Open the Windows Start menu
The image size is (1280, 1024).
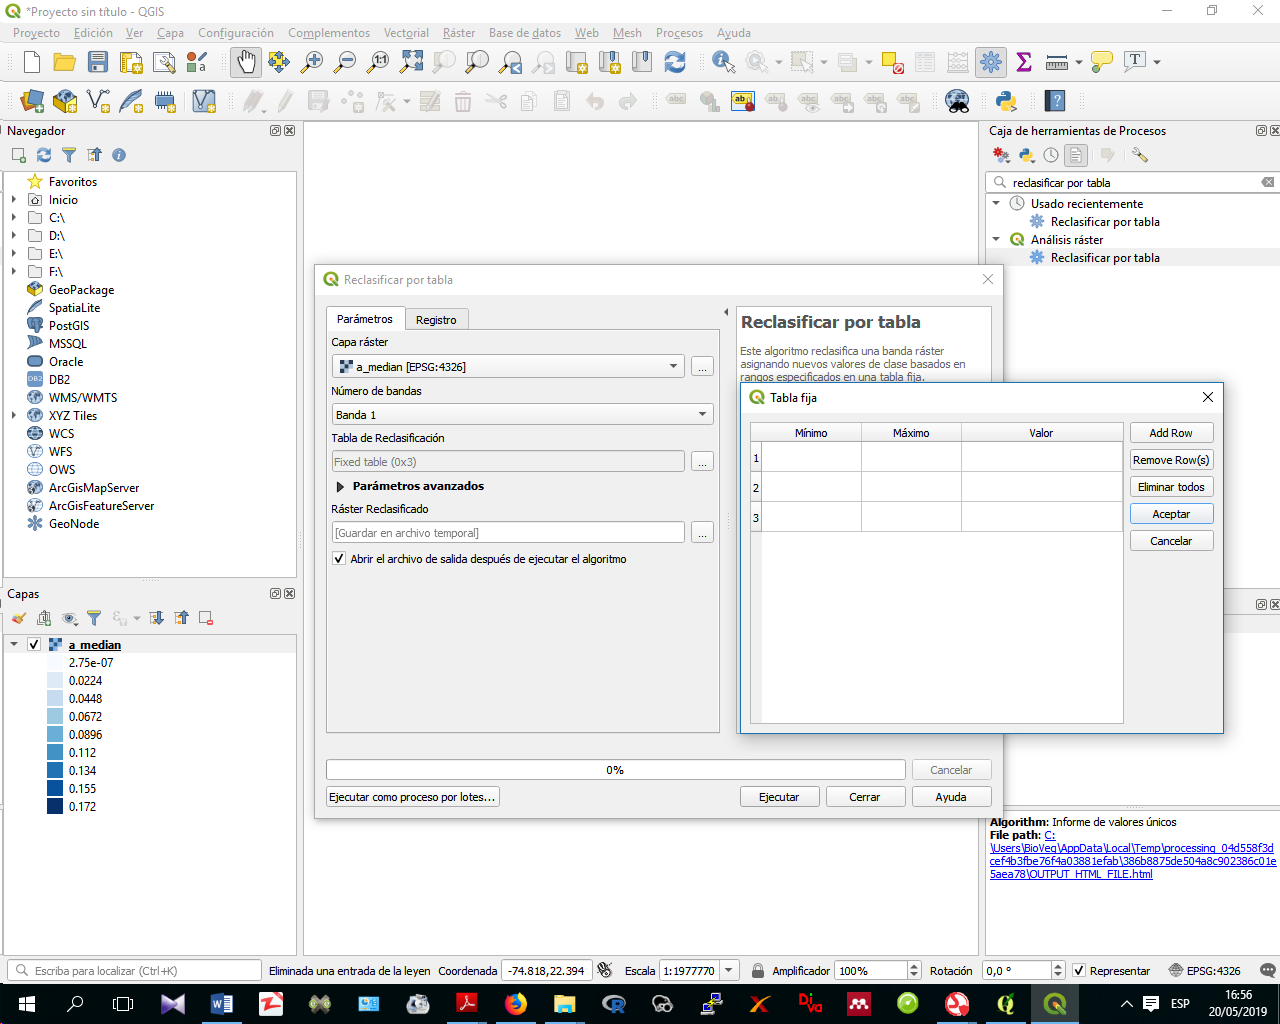pyautogui.click(x=26, y=1004)
